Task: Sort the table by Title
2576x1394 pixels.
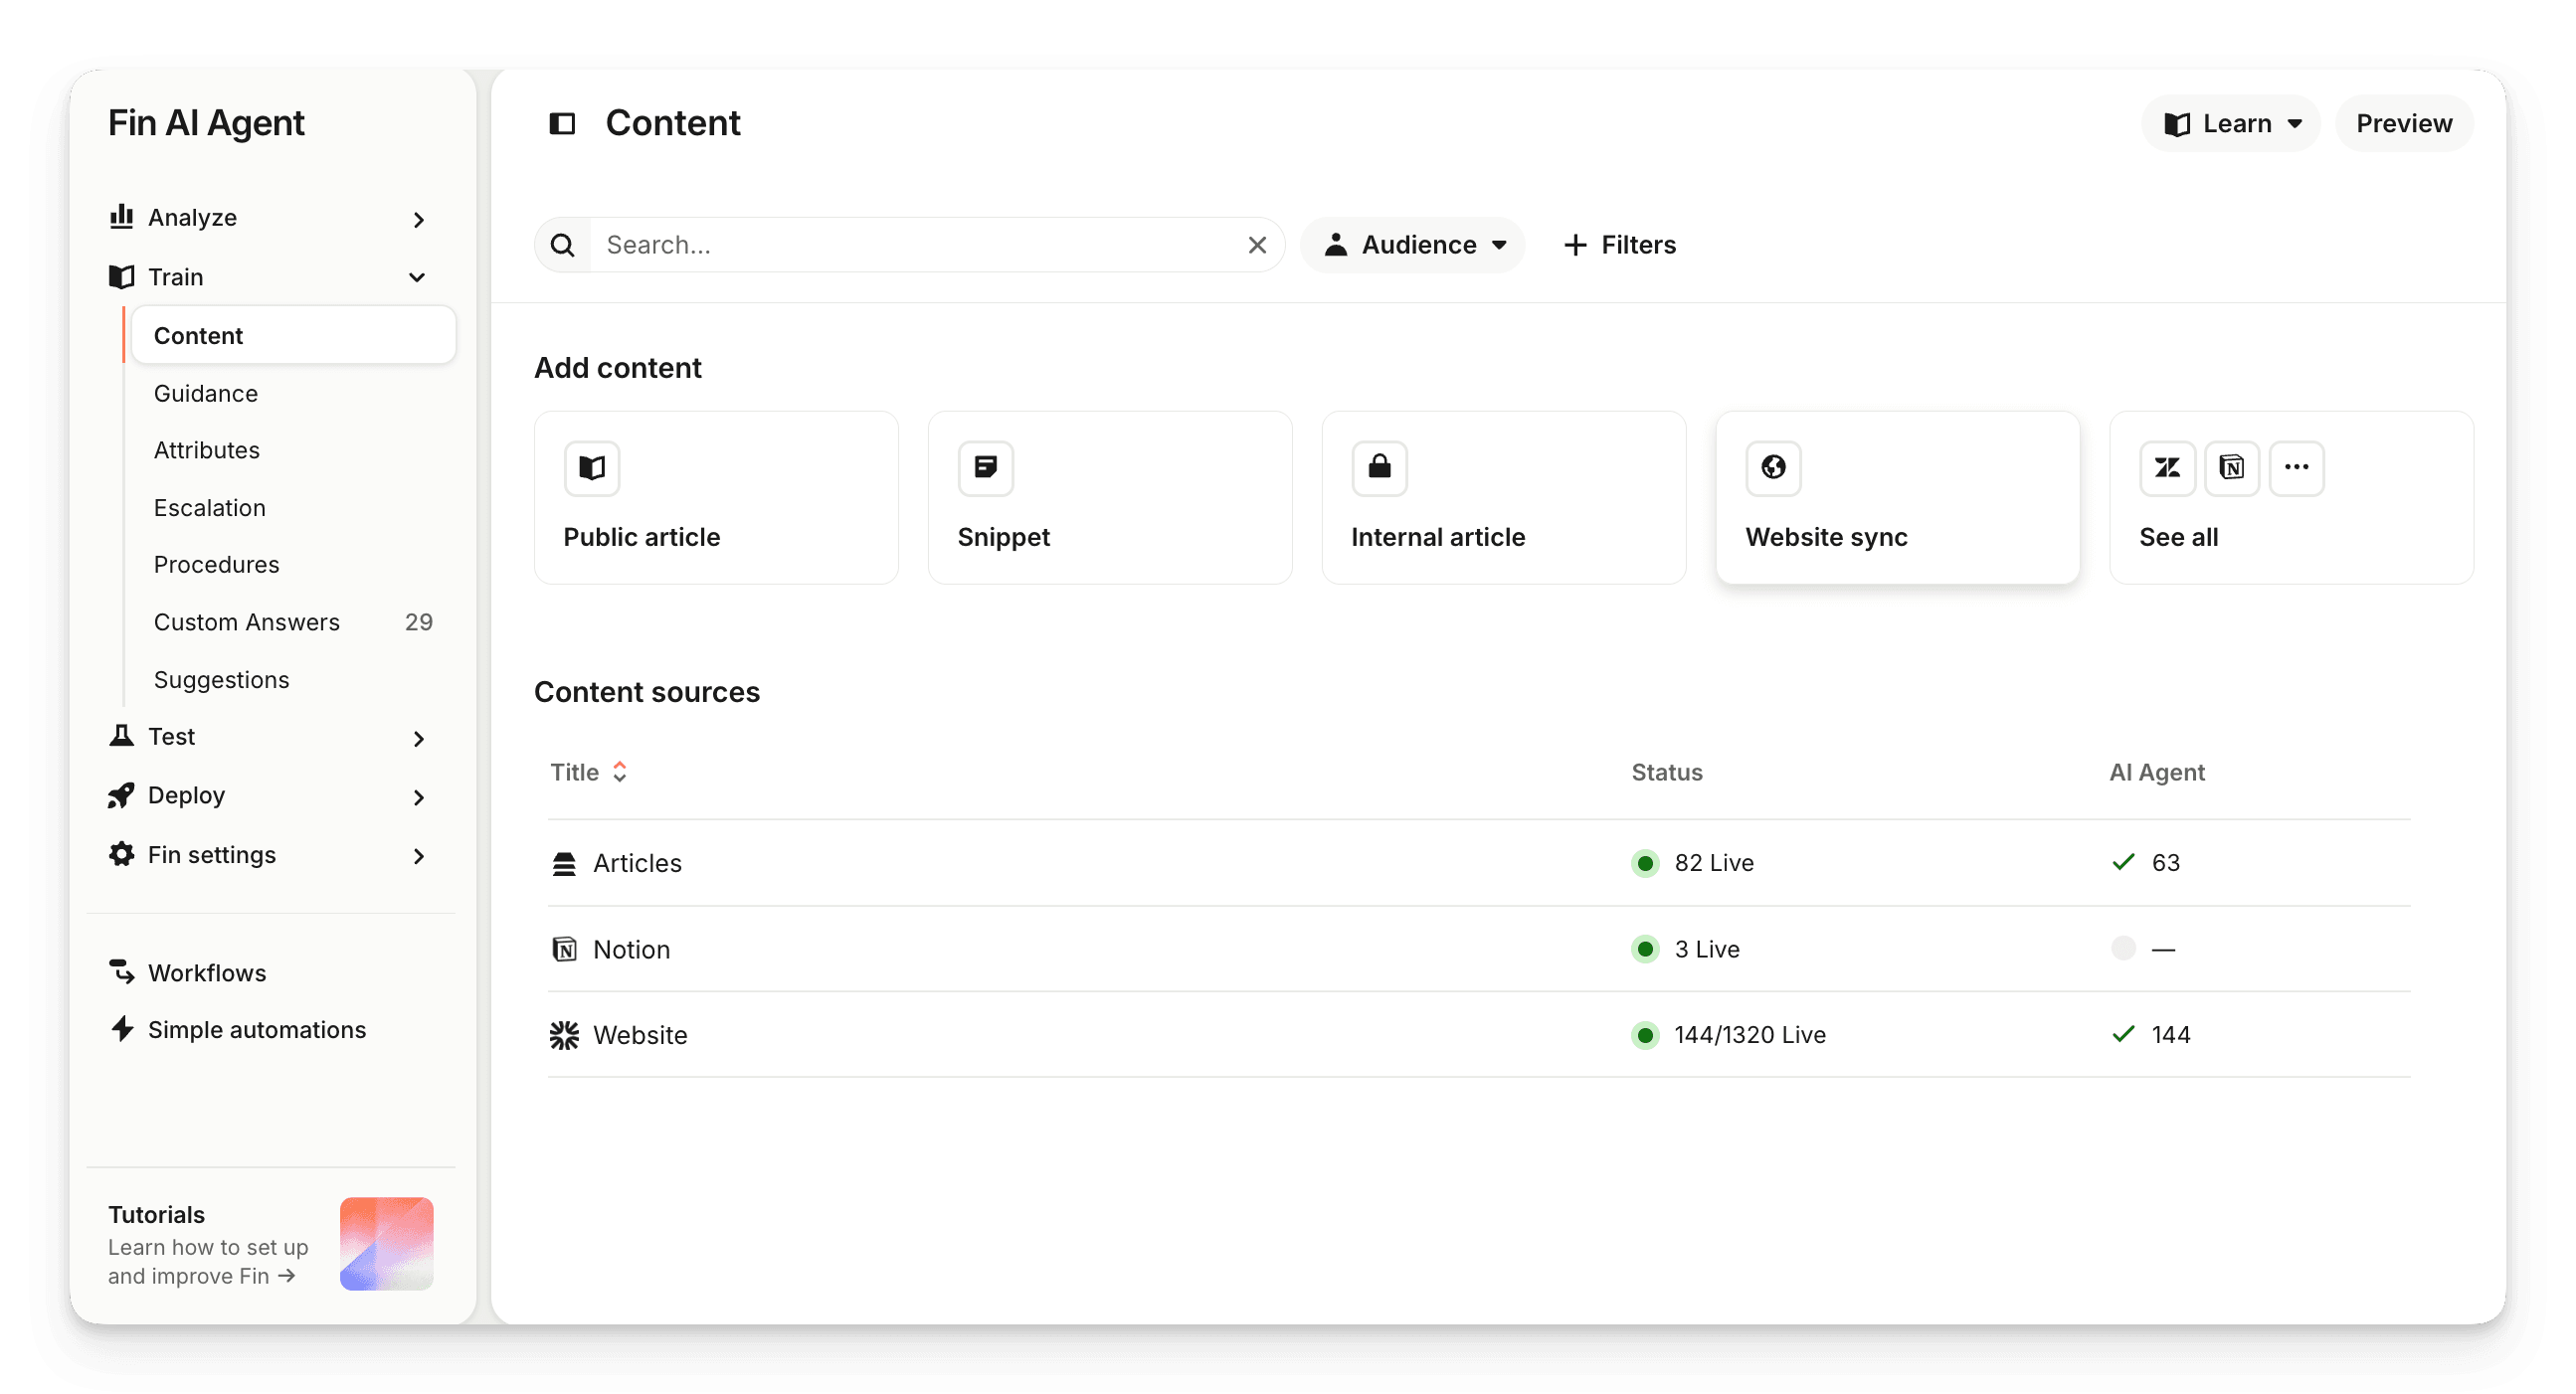Action: point(590,771)
